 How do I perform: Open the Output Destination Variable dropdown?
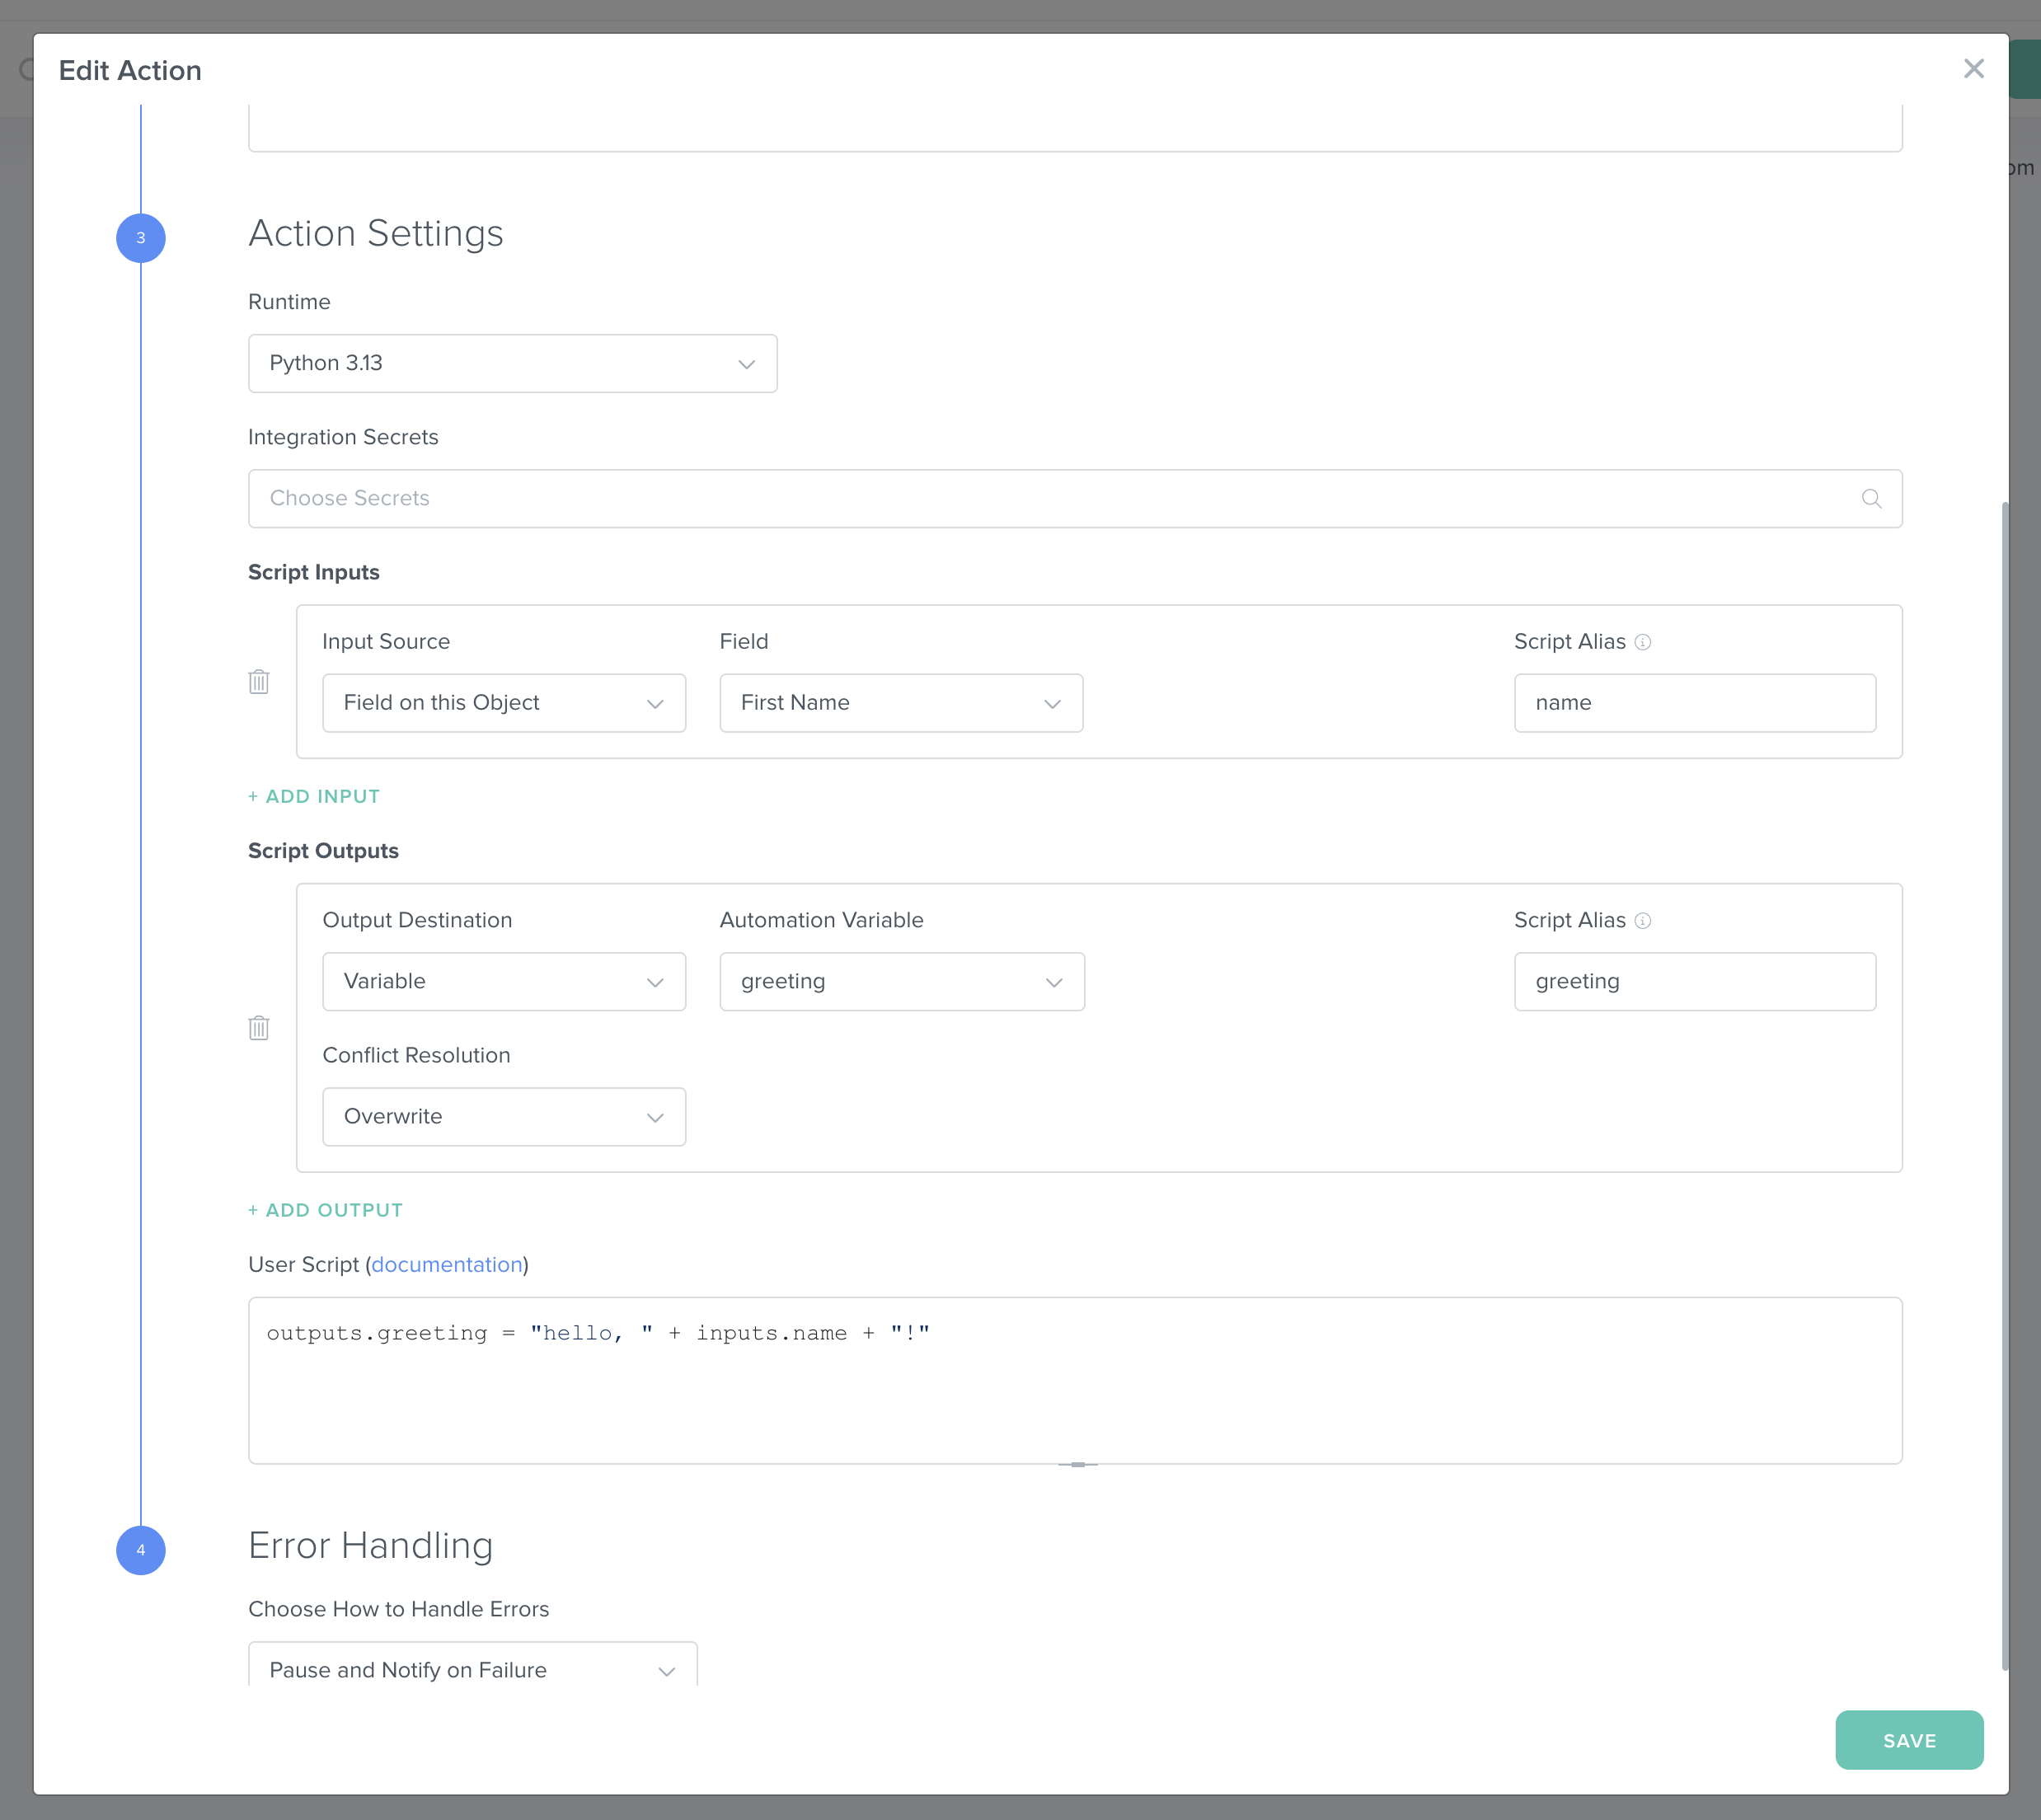(x=504, y=982)
